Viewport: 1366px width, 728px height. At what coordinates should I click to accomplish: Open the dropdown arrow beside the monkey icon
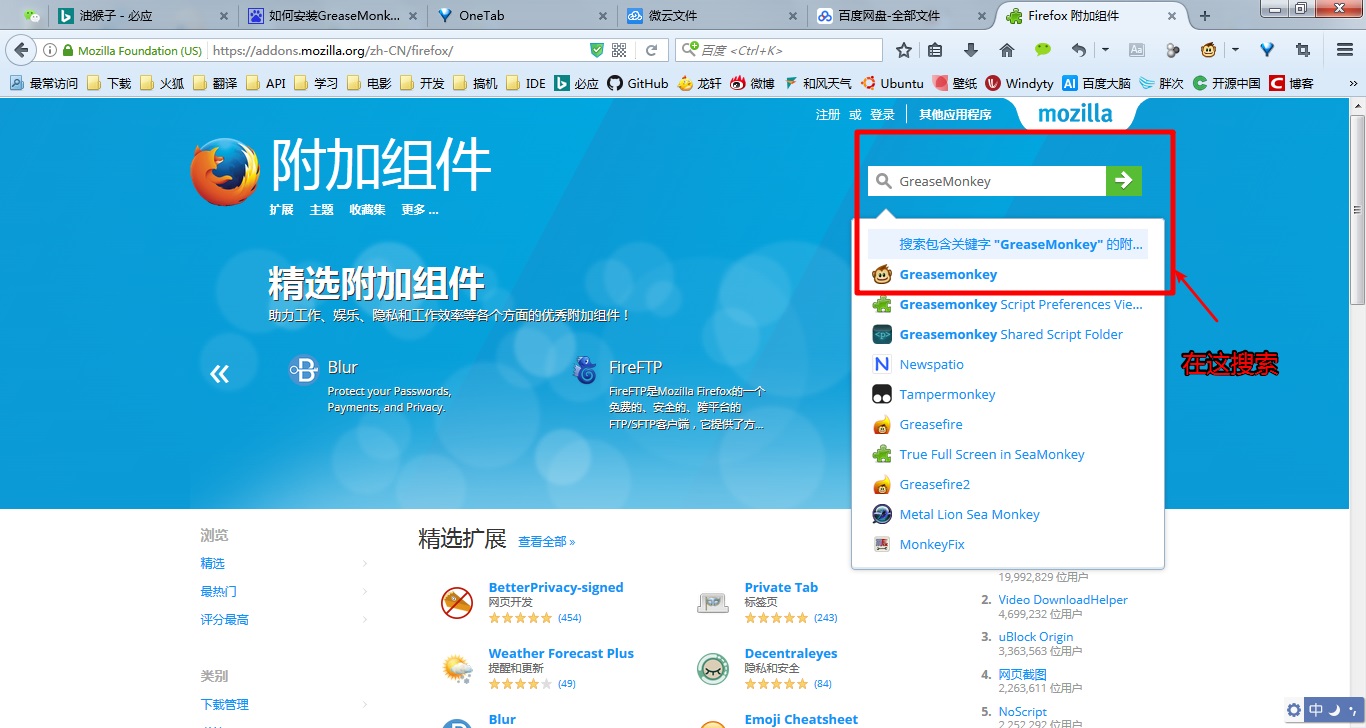[1235, 49]
